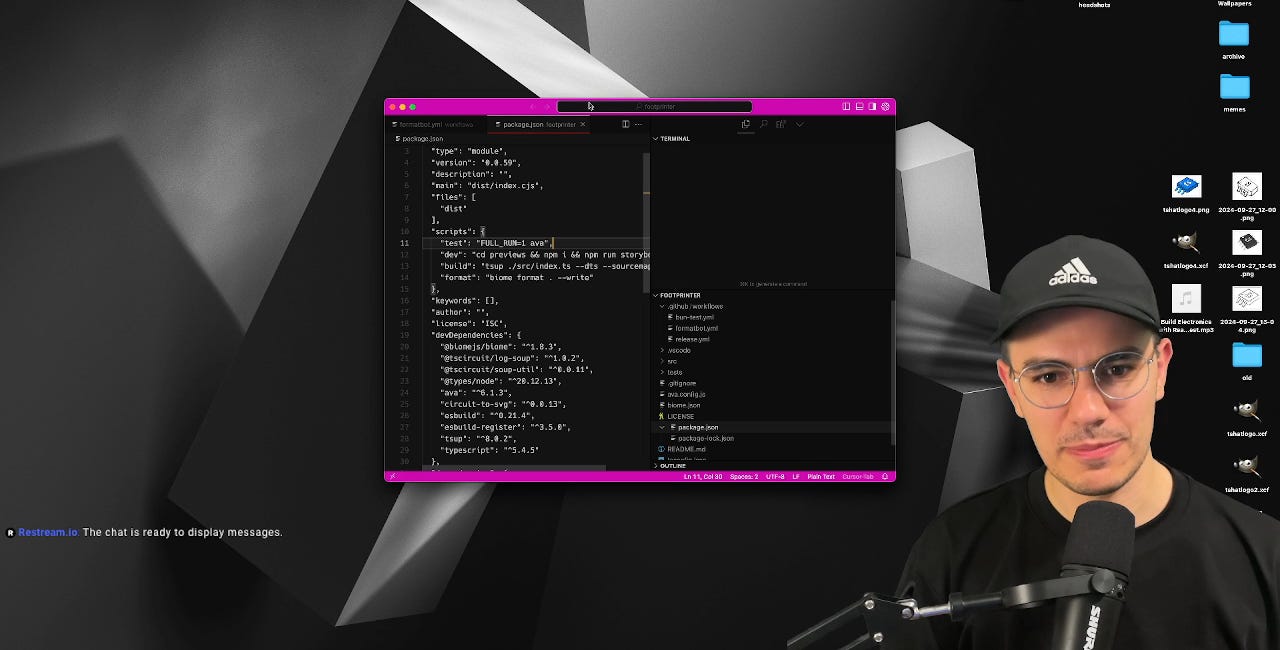The width and height of the screenshot is (1280, 650).
Task: Select the memes folder on desktop
Action: pyautogui.click(x=1234, y=93)
